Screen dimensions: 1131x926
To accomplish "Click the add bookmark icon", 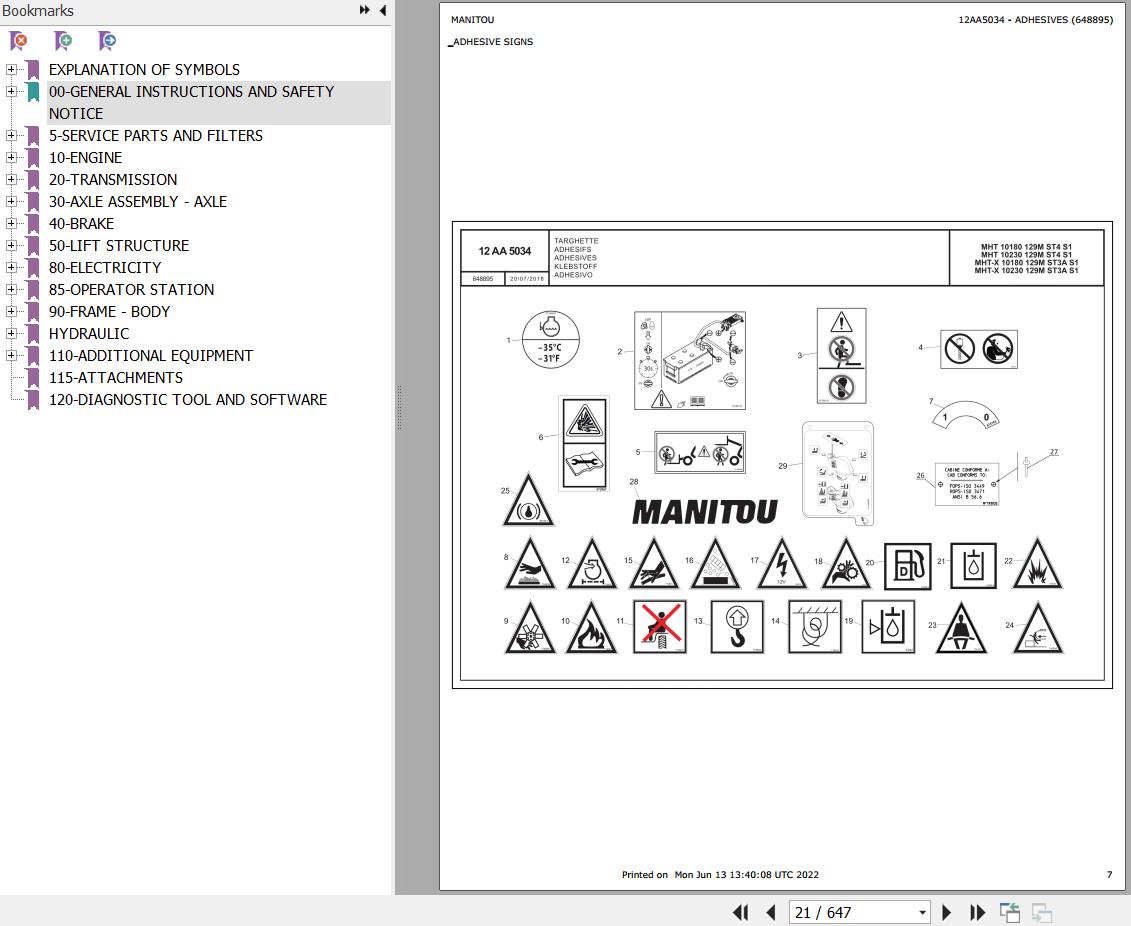I will point(63,41).
